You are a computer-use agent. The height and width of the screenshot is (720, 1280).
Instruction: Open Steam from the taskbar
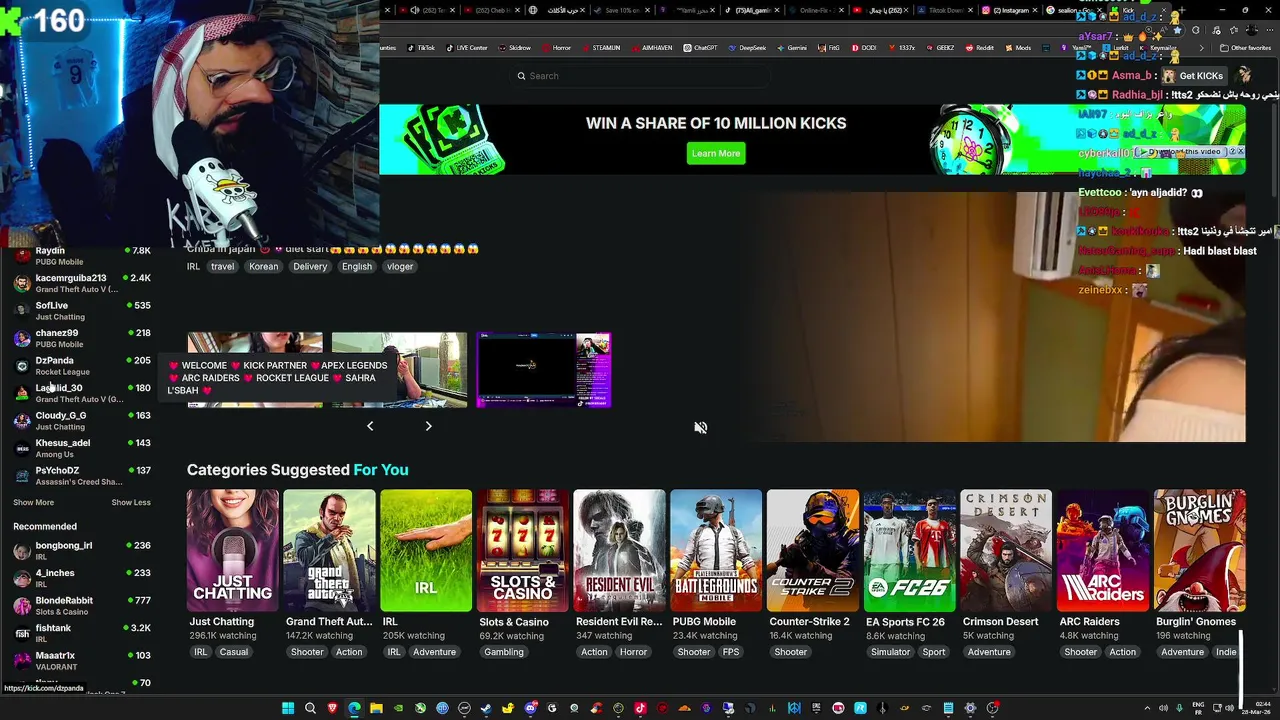(486, 708)
